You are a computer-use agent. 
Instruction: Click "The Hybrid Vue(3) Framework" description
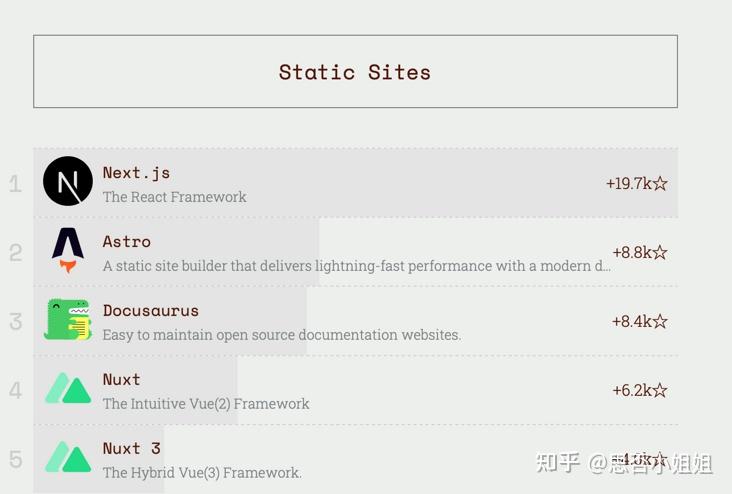(x=202, y=473)
